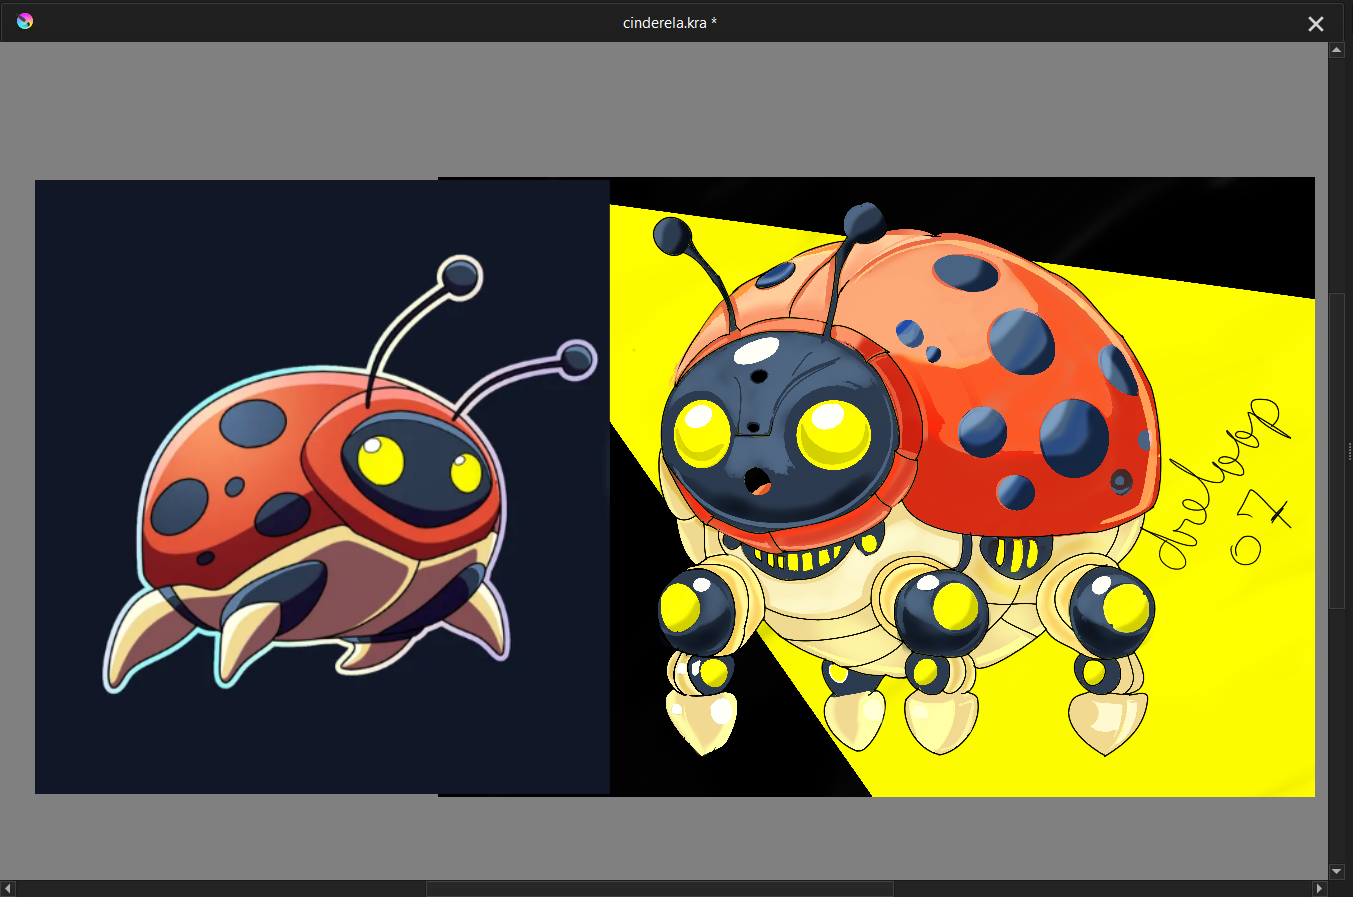Click the vertical scrollbar thumb
Viewport: 1353px width, 897px height.
1337,450
